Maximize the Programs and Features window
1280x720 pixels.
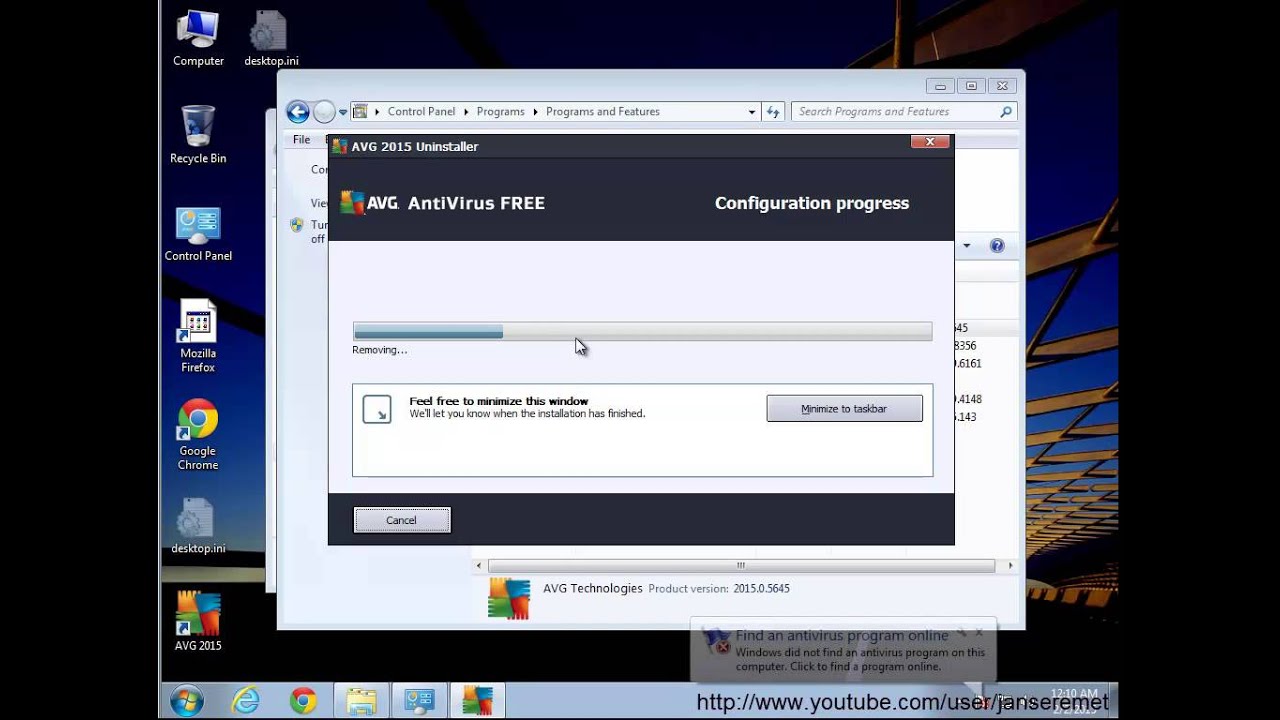[x=971, y=86]
